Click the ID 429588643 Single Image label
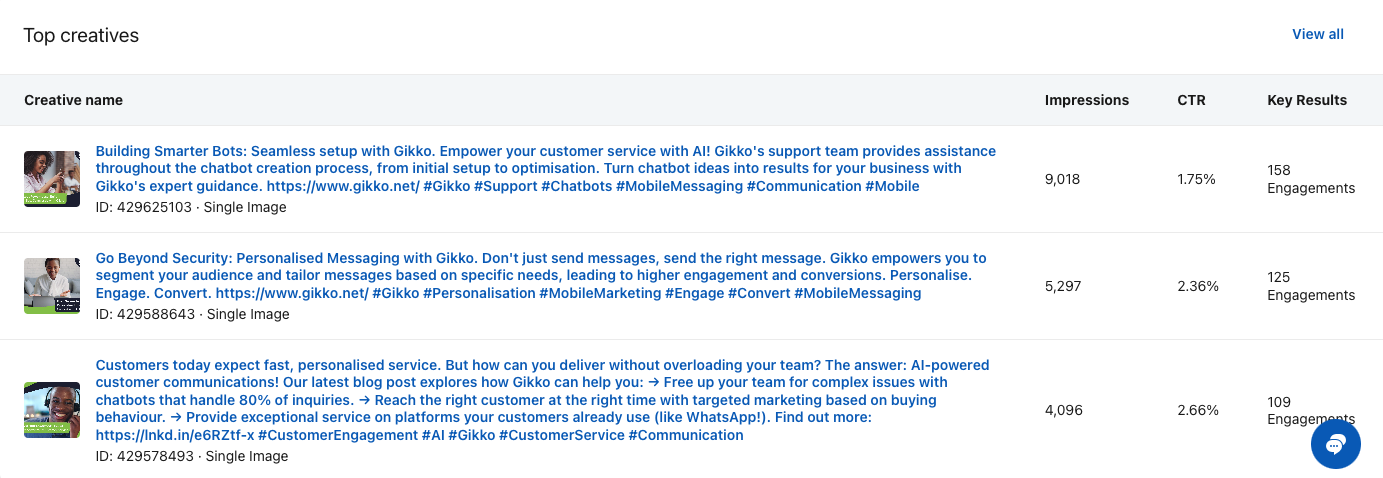The width and height of the screenshot is (1383, 478). (192, 314)
